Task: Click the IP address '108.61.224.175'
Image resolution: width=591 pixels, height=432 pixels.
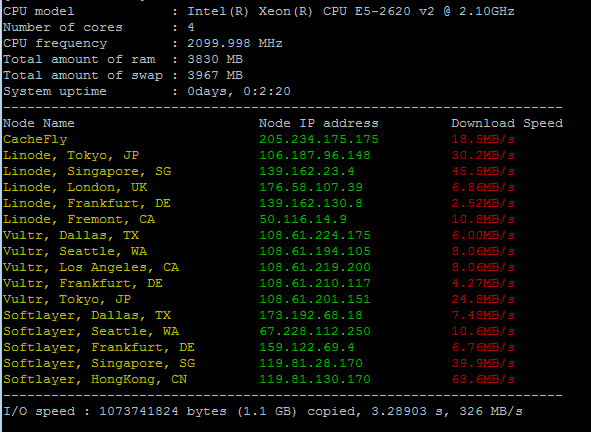Action: click(x=315, y=236)
